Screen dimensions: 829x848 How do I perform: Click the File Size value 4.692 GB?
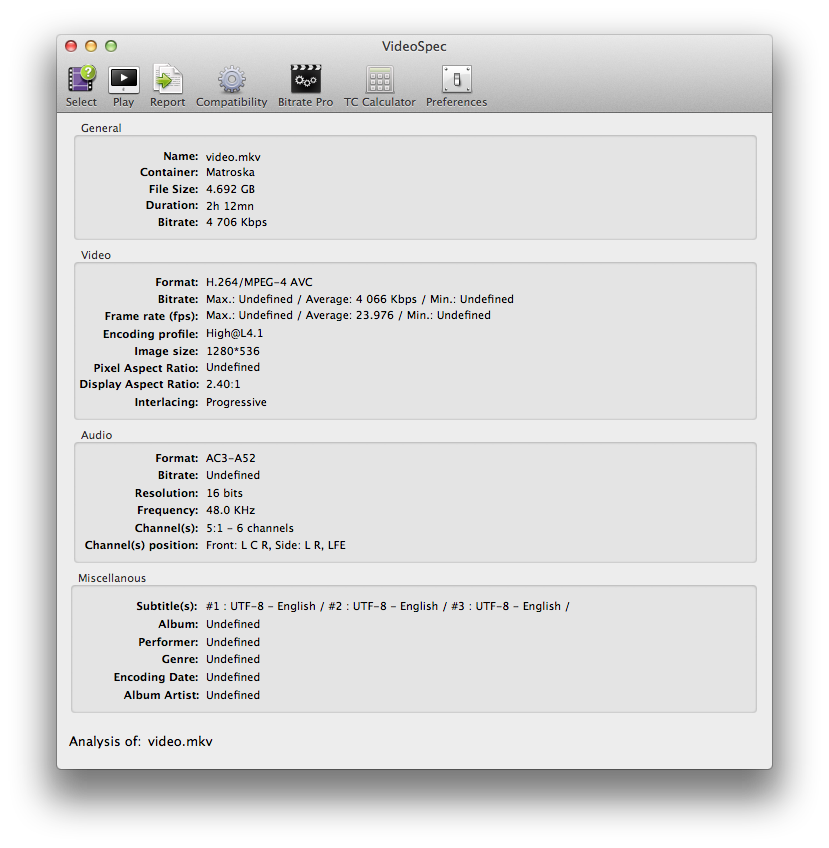[x=230, y=189]
